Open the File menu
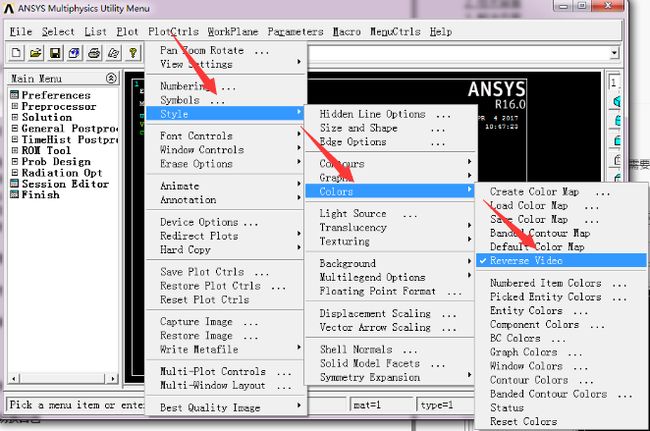Screen dimensions: 650x431 click(21, 31)
